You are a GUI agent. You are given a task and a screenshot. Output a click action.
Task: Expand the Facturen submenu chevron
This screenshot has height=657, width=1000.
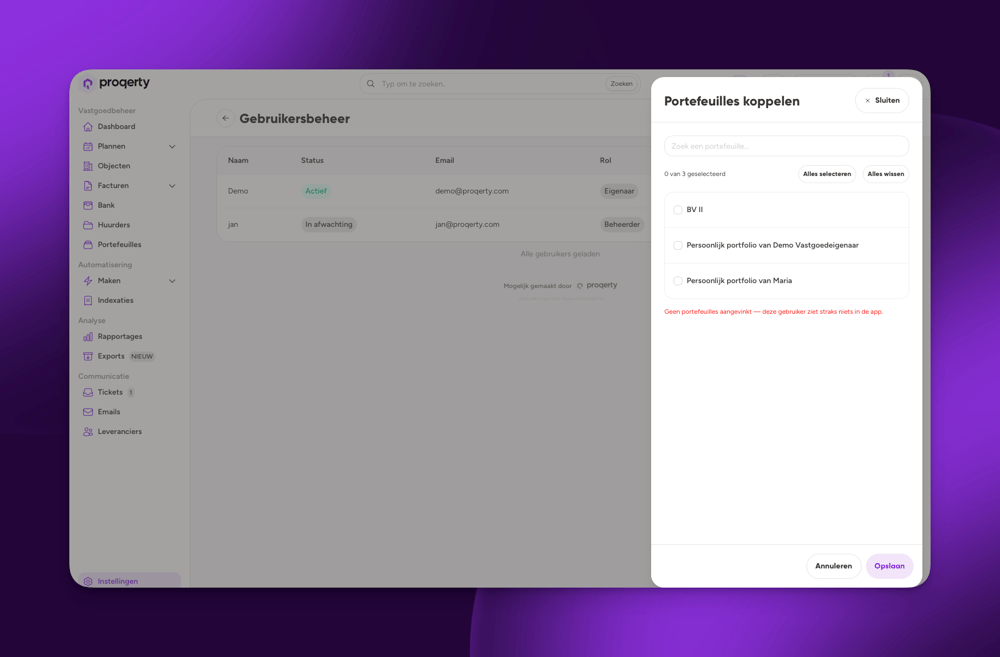[172, 186]
